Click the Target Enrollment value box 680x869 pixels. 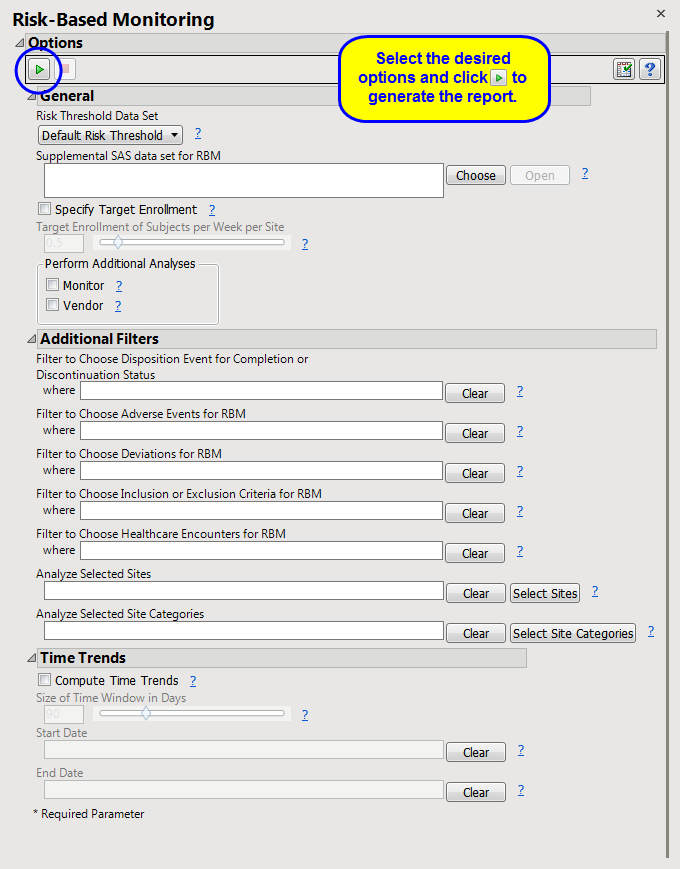64,243
